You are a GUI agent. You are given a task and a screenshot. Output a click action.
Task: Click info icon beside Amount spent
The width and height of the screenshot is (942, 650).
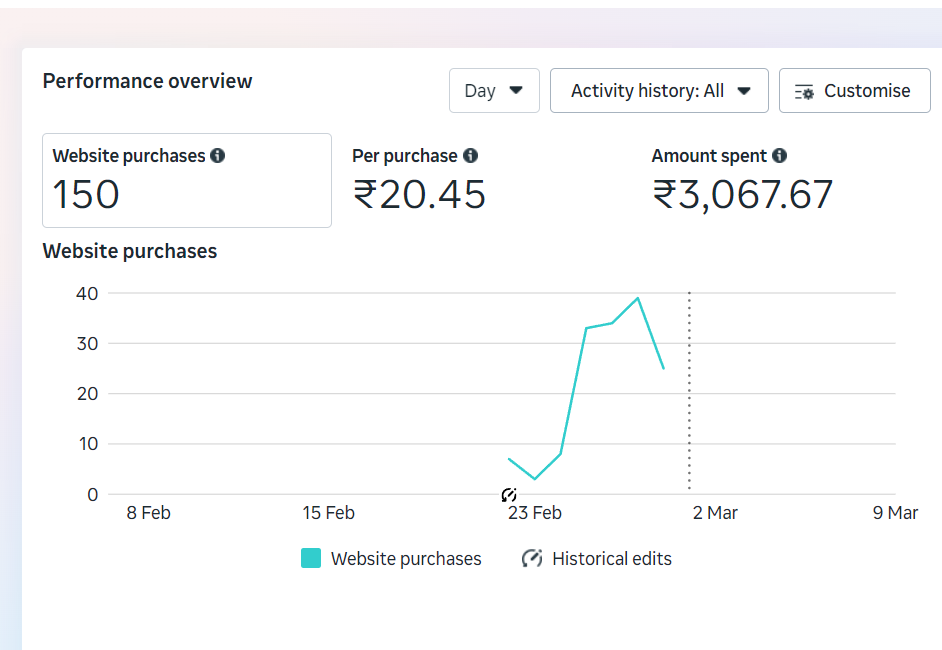coord(780,156)
